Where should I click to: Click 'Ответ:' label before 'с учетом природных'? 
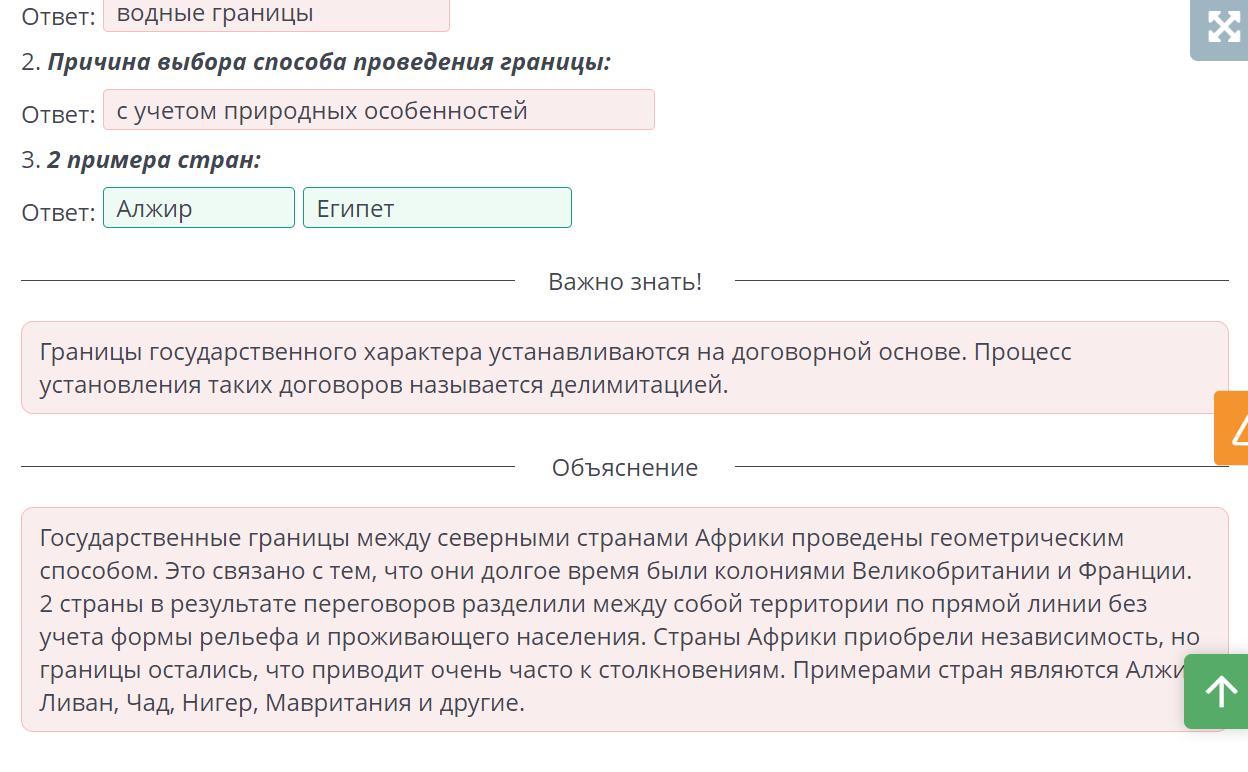pos(59,114)
